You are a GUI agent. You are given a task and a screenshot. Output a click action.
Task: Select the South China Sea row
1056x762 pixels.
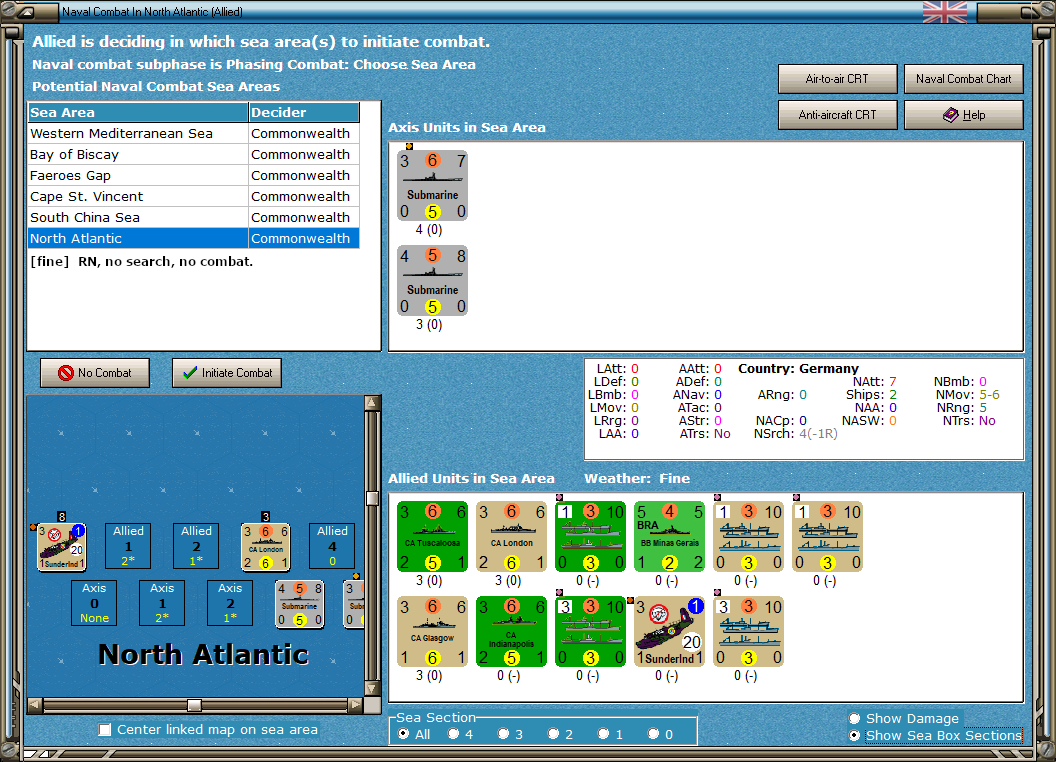(194, 217)
